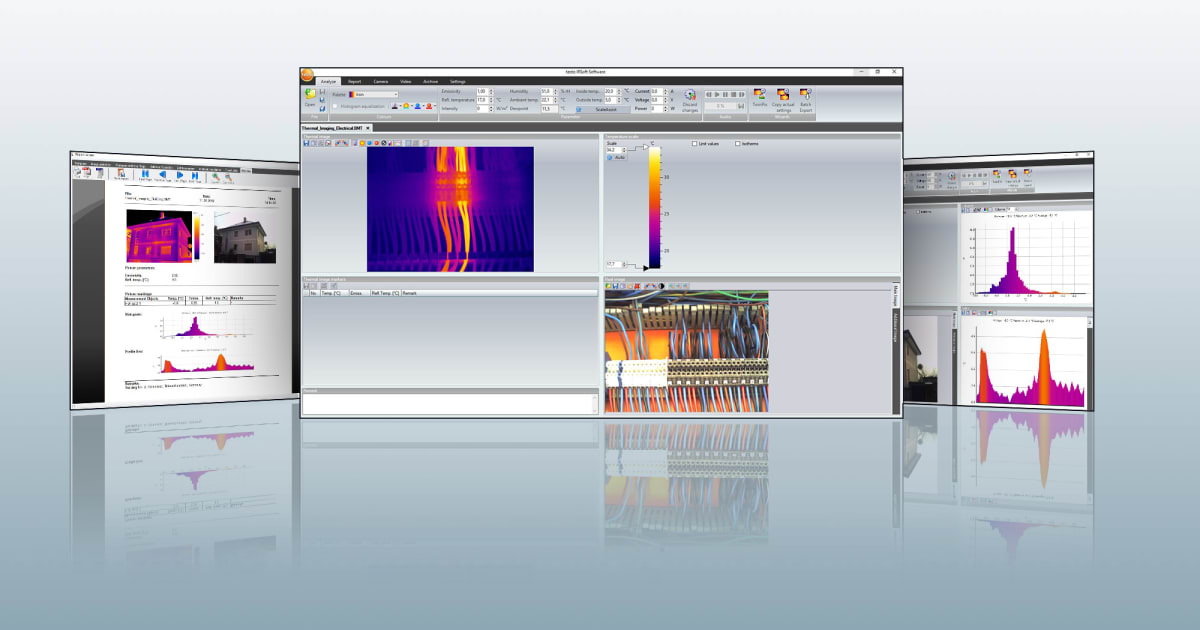Click Copy actual settings icon

(x=782, y=97)
